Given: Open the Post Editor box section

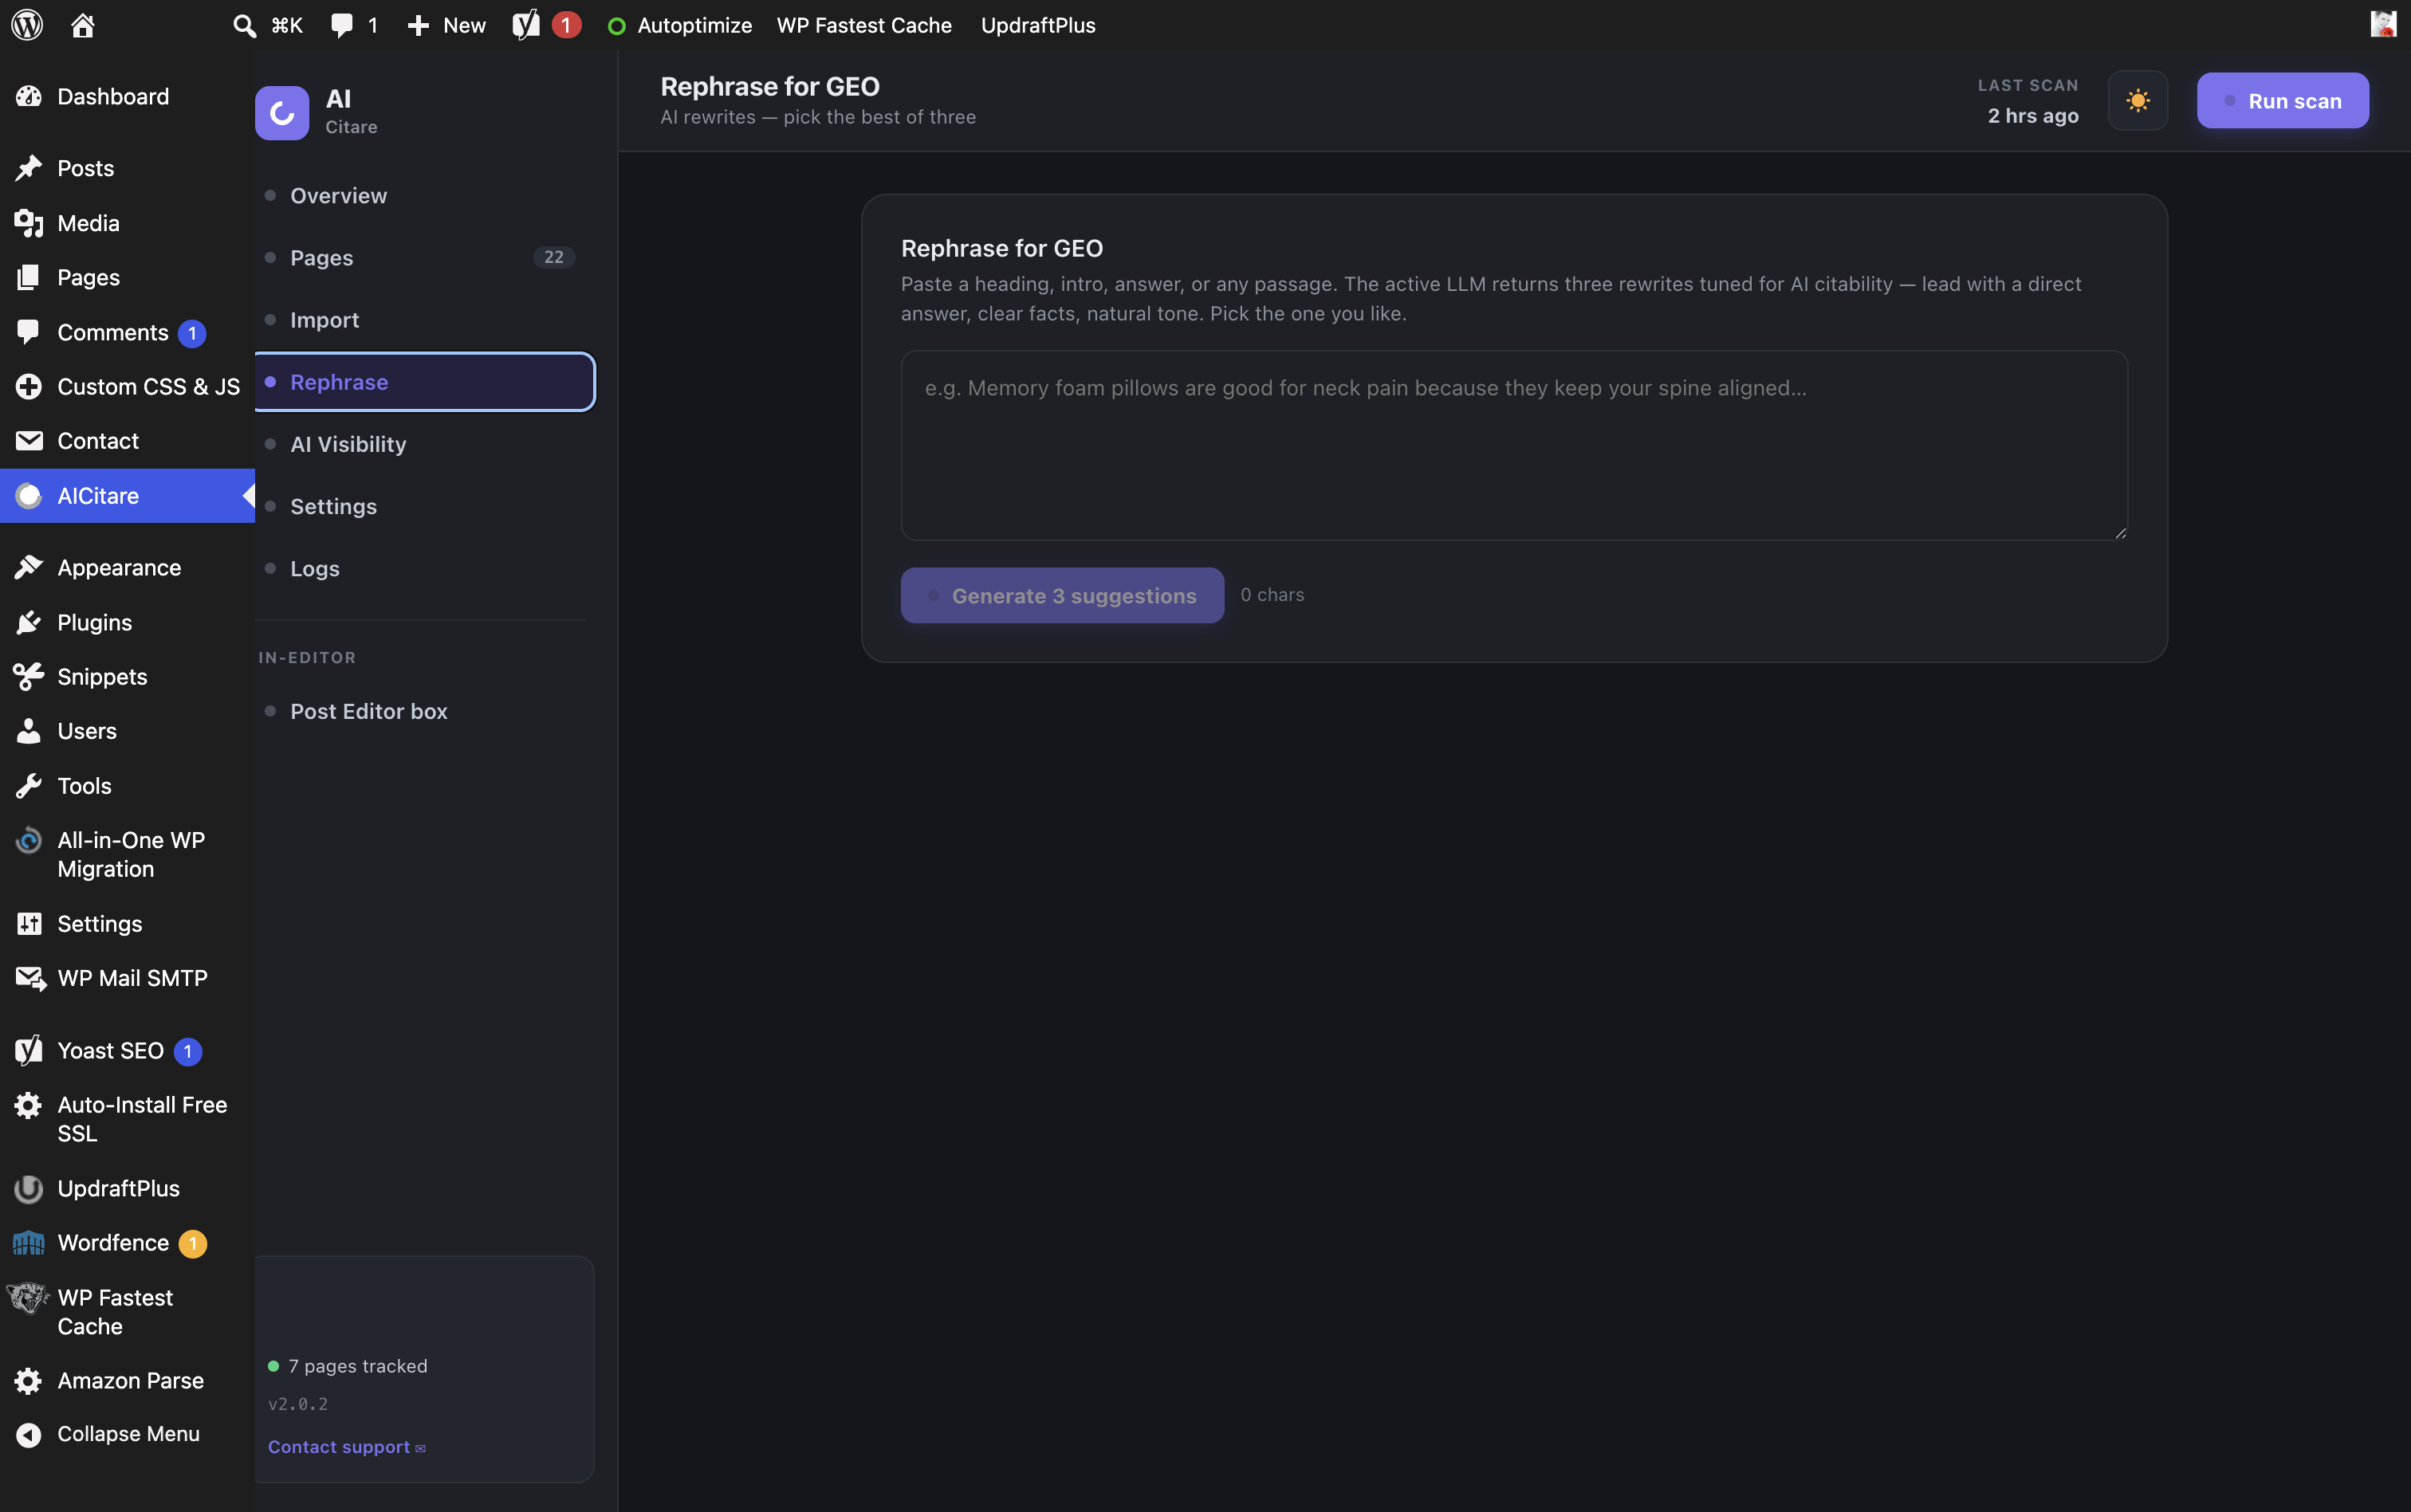Looking at the screenshot, I should [425, 711].
